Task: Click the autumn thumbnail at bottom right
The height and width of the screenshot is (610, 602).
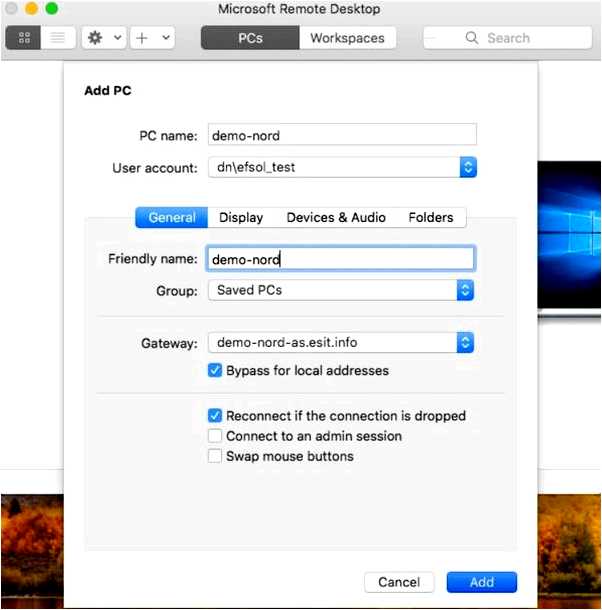Action: (x=569, y=550)
